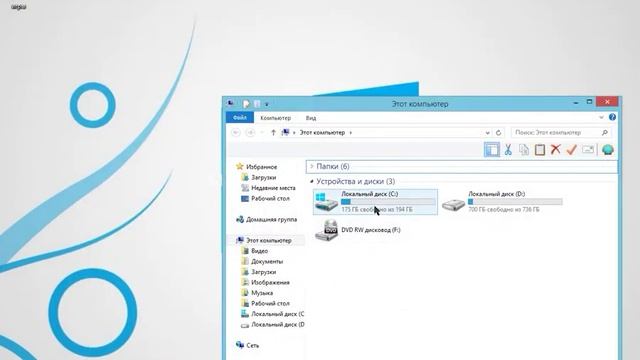This screenshot has width=640, height=360.
Task: Click the orange checkmark Properties icon
Action: coord(571,150)
